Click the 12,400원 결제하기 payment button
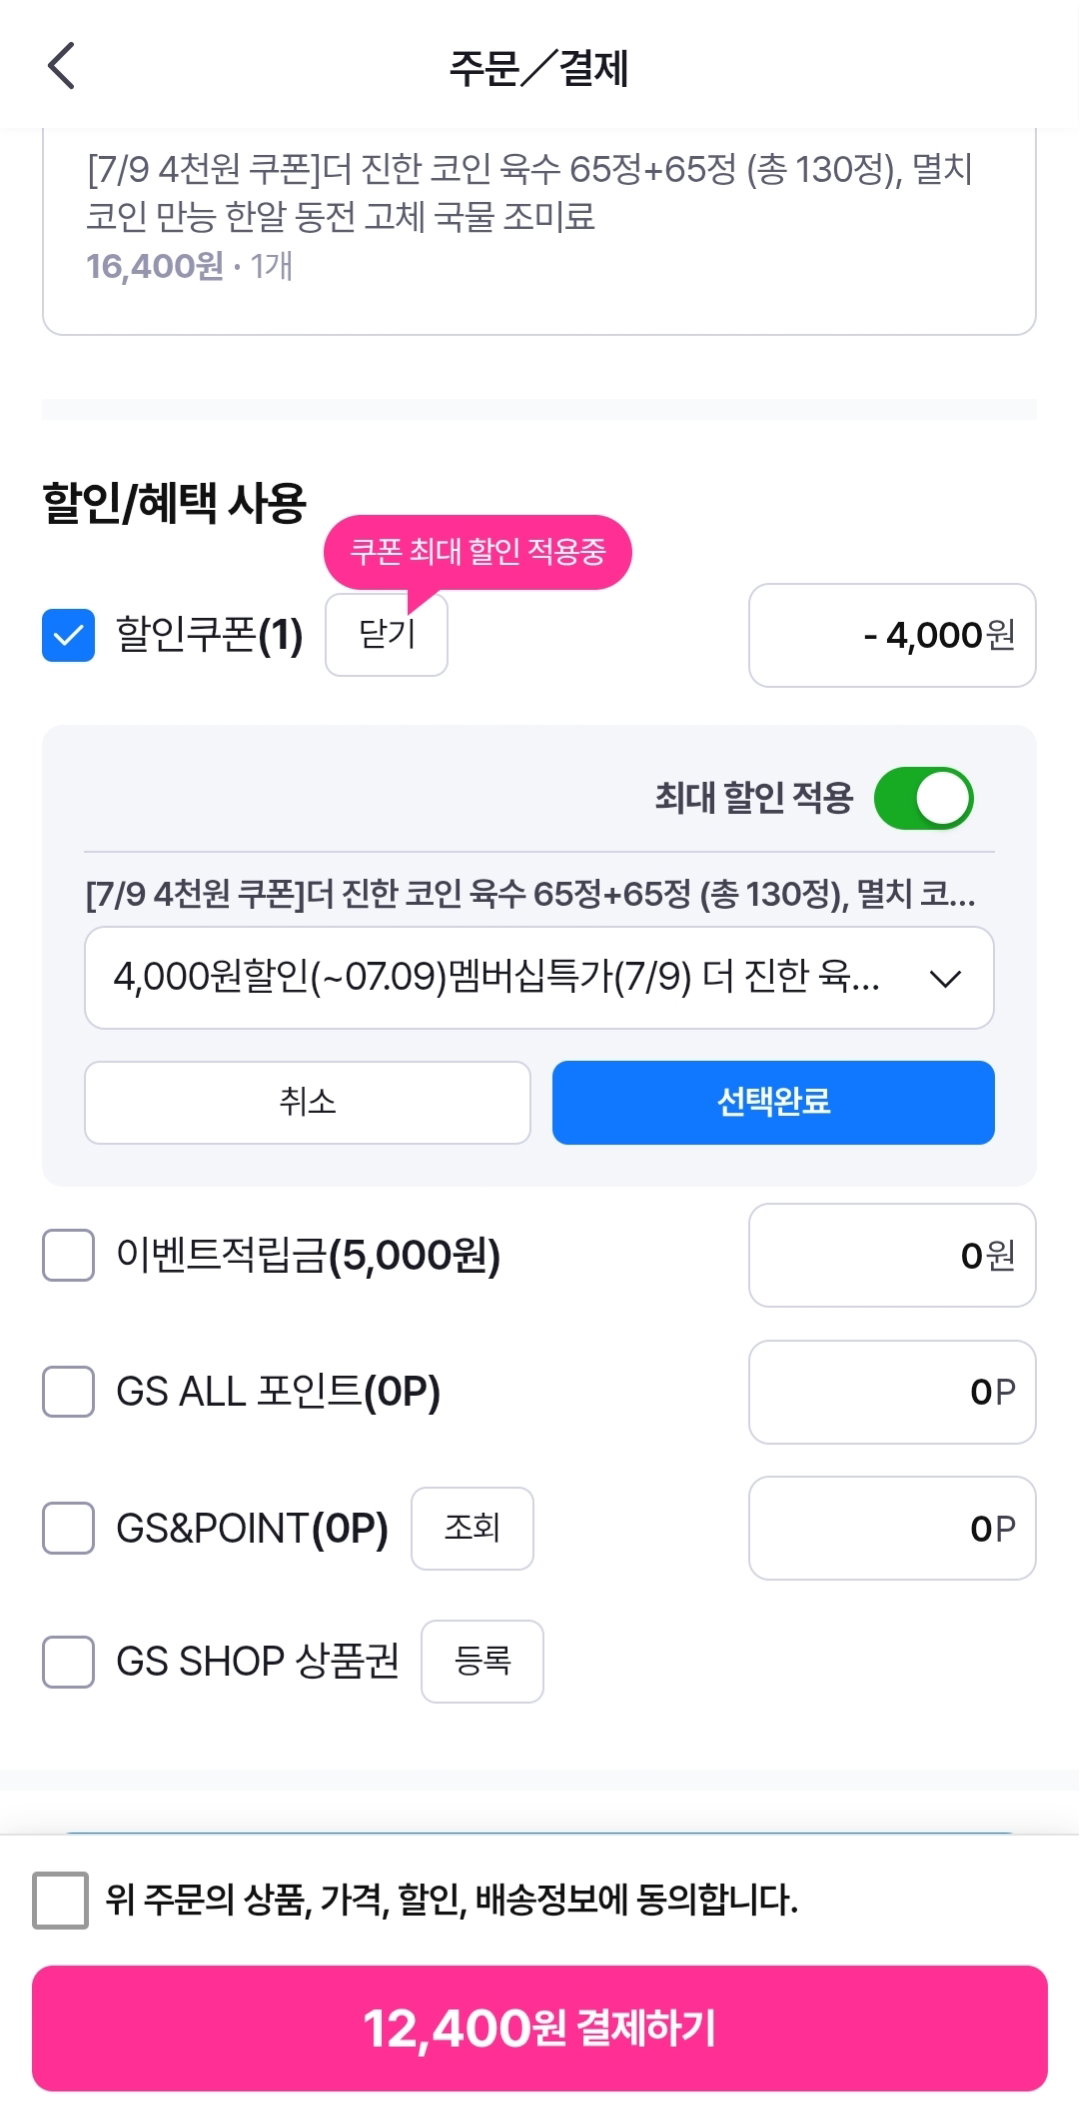 [x=540, y=2028]
